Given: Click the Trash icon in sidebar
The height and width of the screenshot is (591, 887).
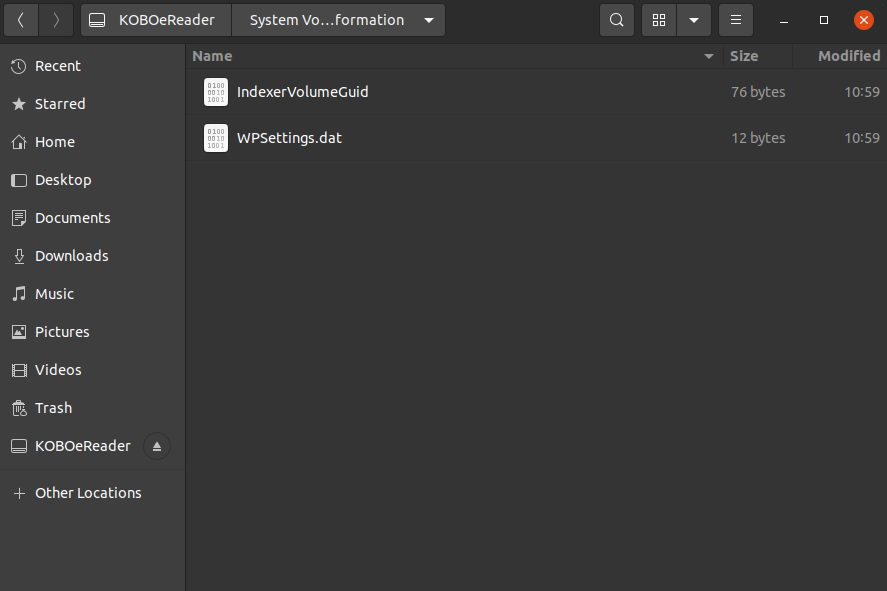Looking at the screenshot, I should coord(19,408).
